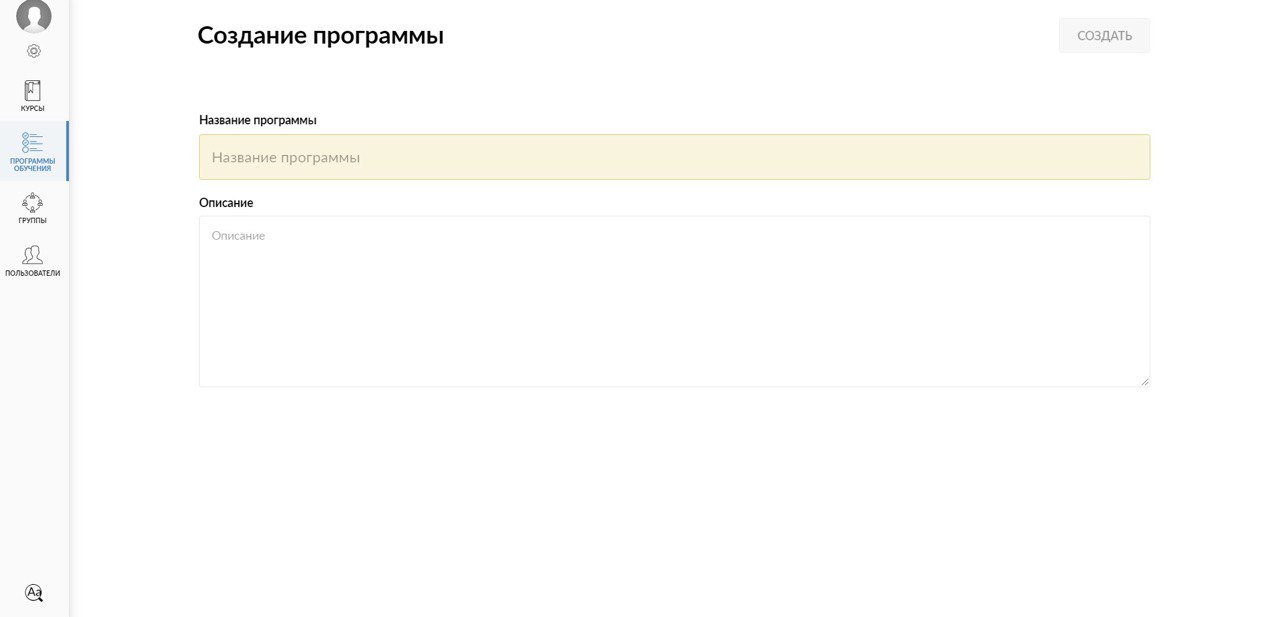Click the Создание программы page heading

pos(320,36)
